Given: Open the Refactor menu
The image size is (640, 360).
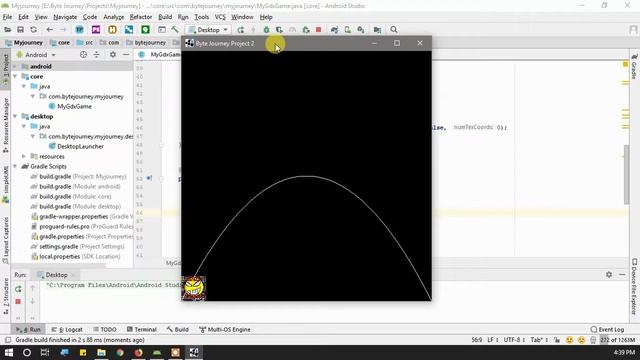Looking at the screenshot, I should pyautogui.click(x=141, y=17).
